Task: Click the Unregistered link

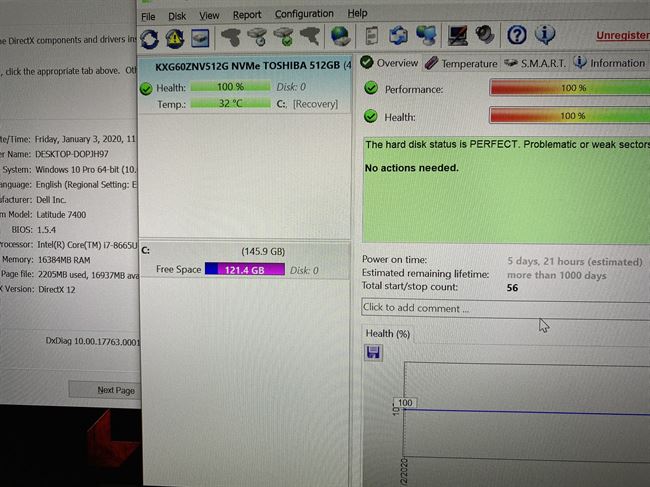Action: [623, 36]
